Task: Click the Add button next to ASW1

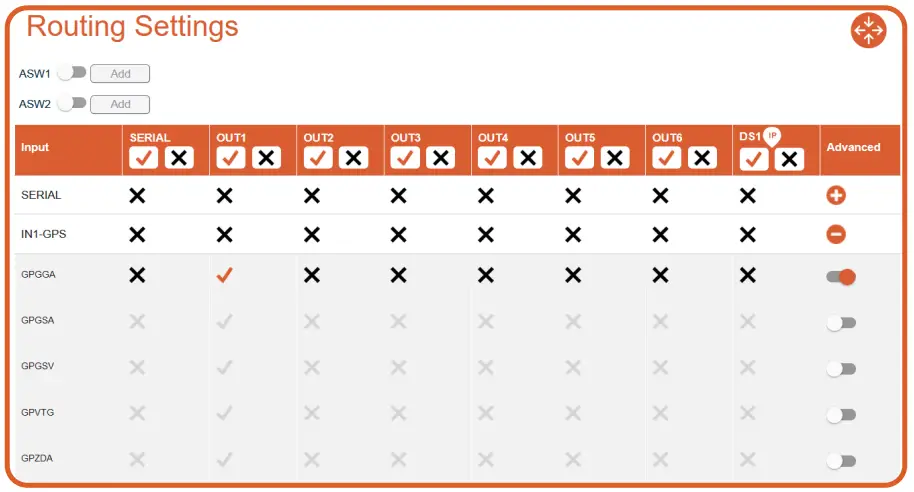Action: tap(120, 73)
